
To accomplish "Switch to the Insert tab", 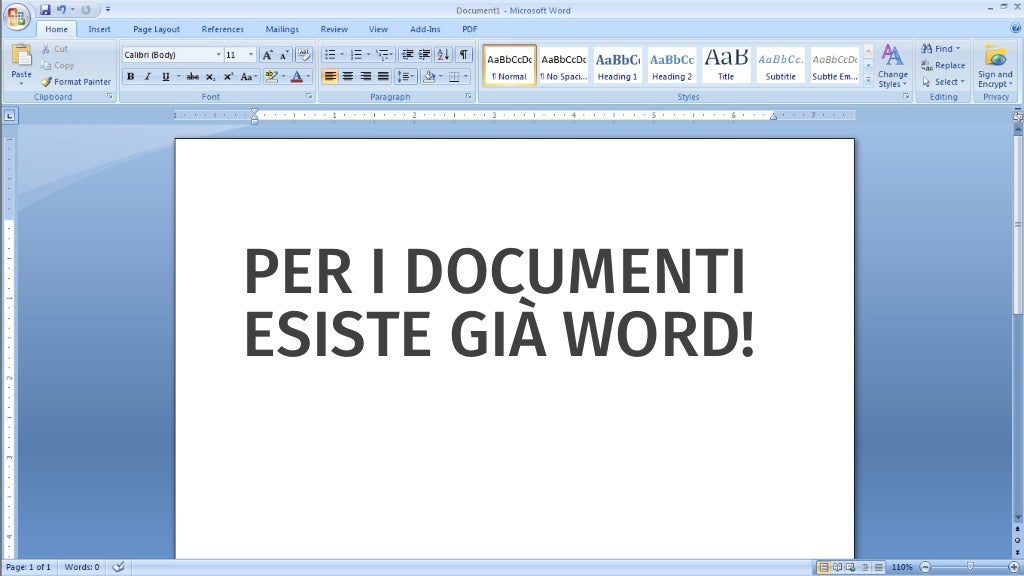I will click(99, 29).
